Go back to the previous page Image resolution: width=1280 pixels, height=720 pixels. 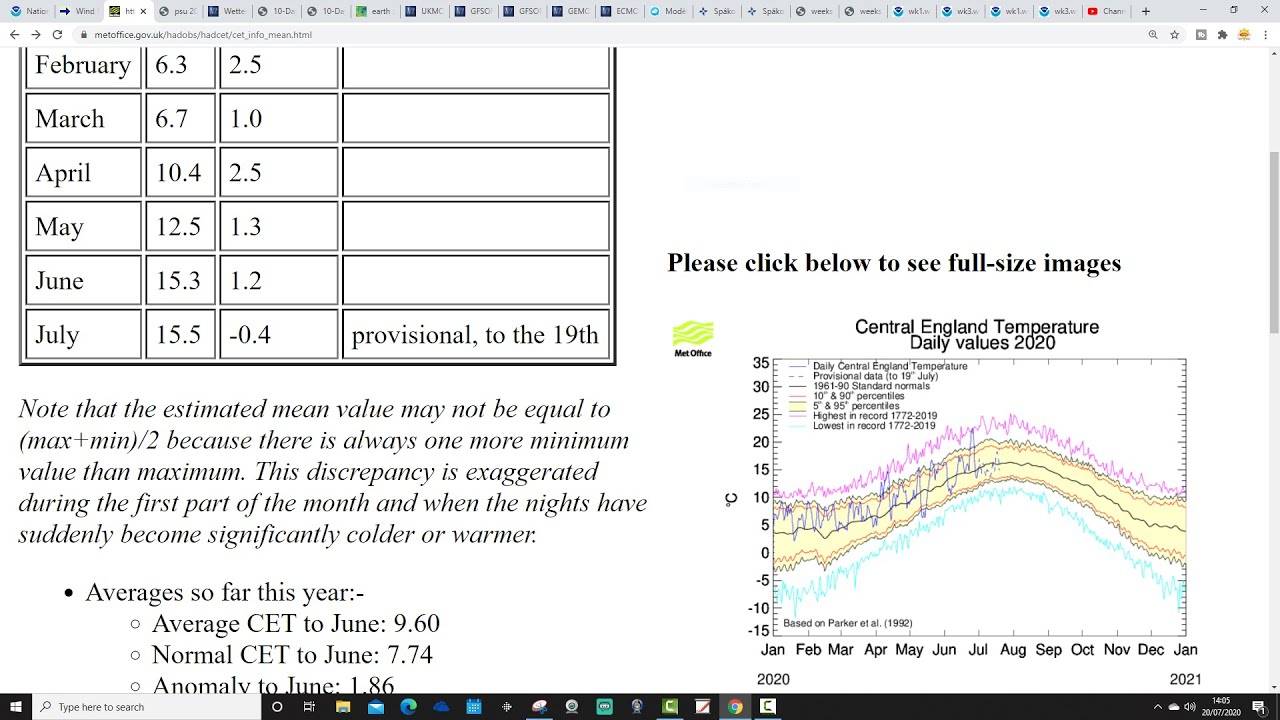(x=14, y=34)
